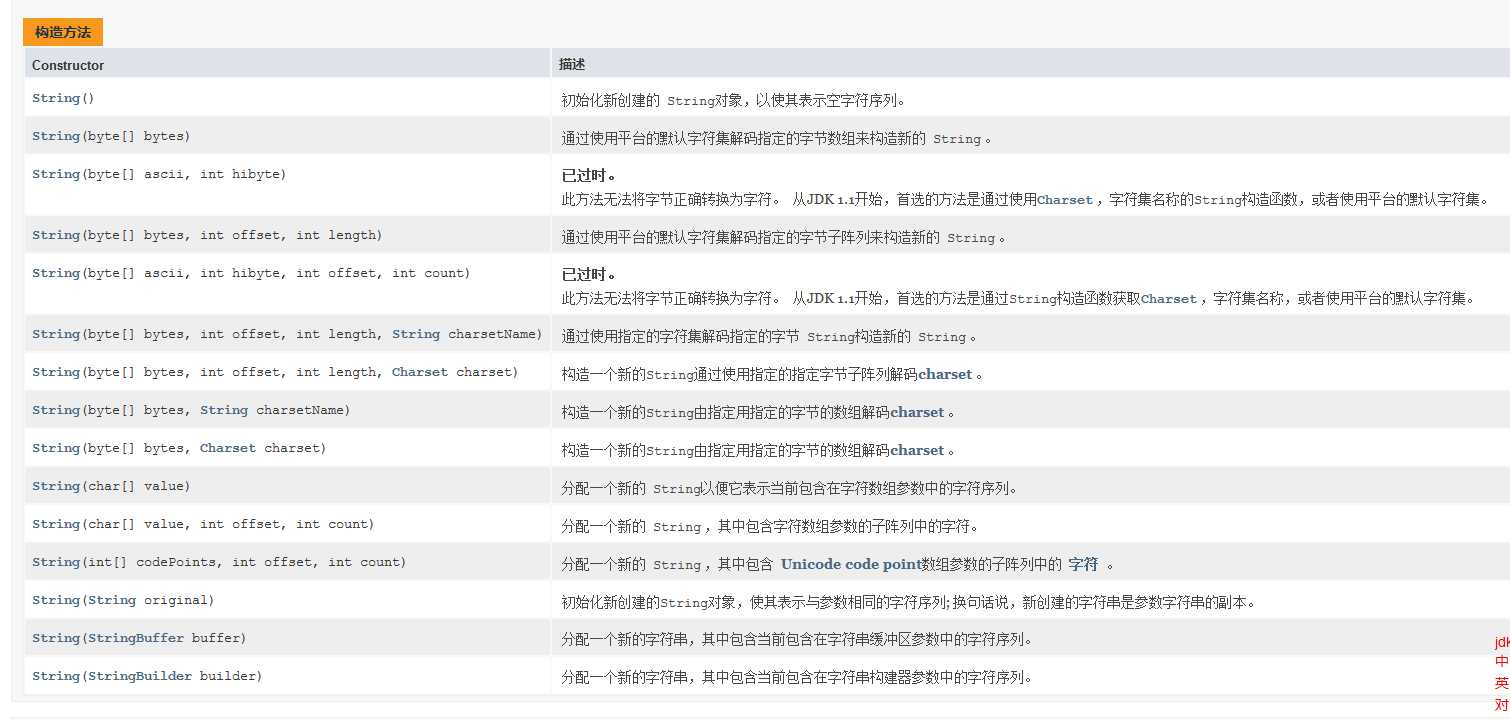Click the 描述 column header
The width and height of the screenshot is (1510, 720).
572,64
